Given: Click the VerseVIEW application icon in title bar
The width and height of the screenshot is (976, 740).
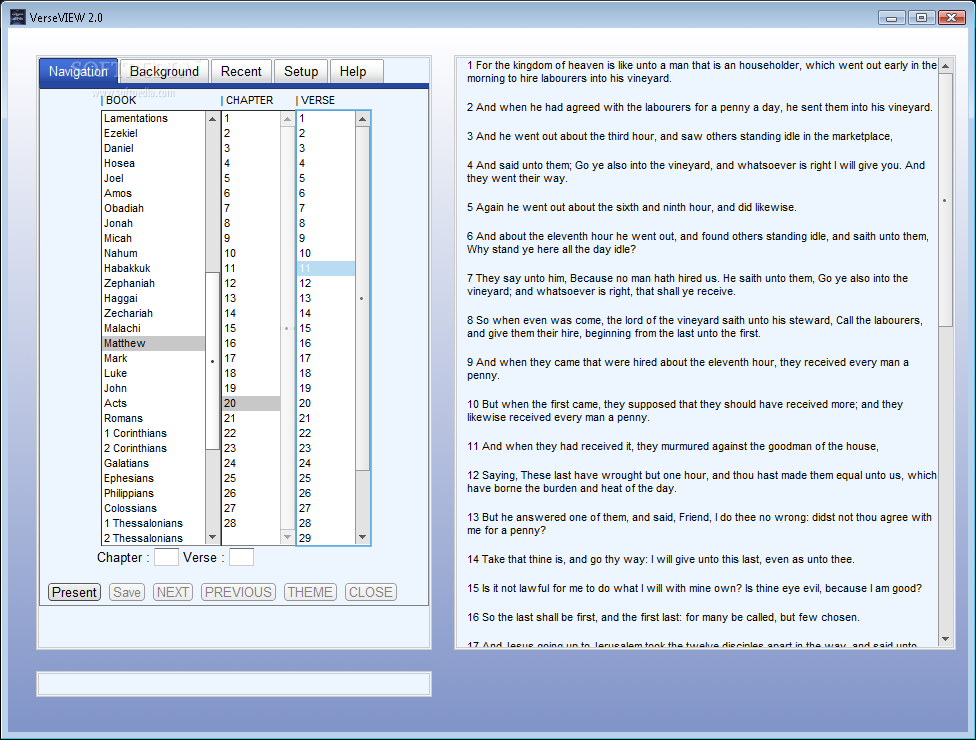Looking at the screenshot, I should coord(18,17).
